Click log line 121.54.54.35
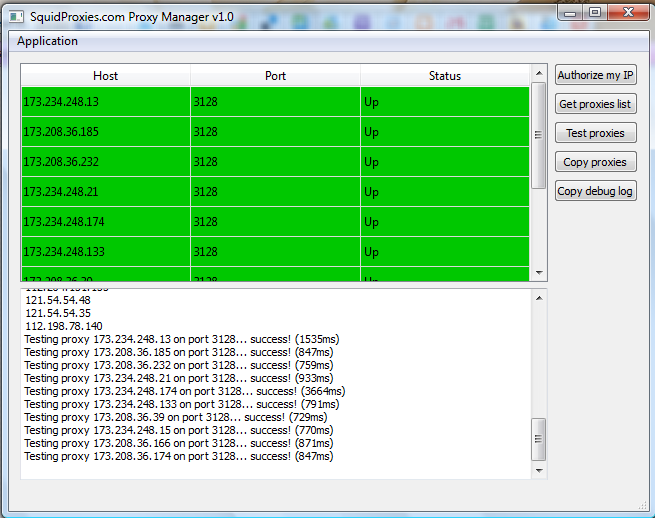This screenshot has height=518, width=655. (58, 313)
